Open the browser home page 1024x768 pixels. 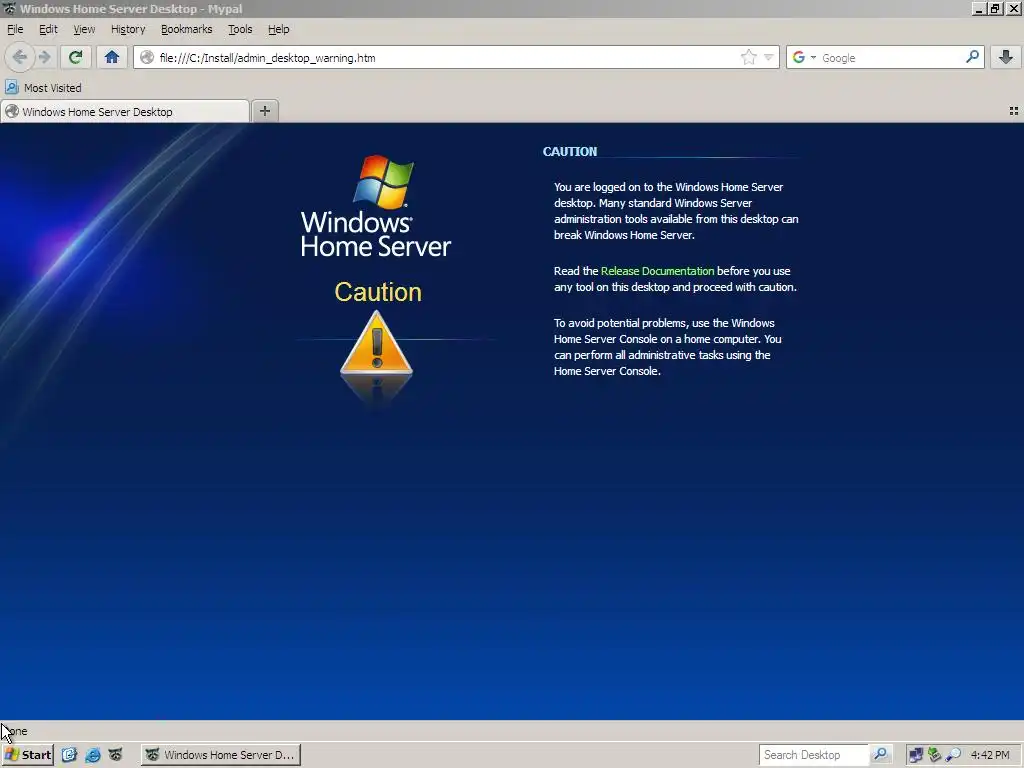click(112, 57)
